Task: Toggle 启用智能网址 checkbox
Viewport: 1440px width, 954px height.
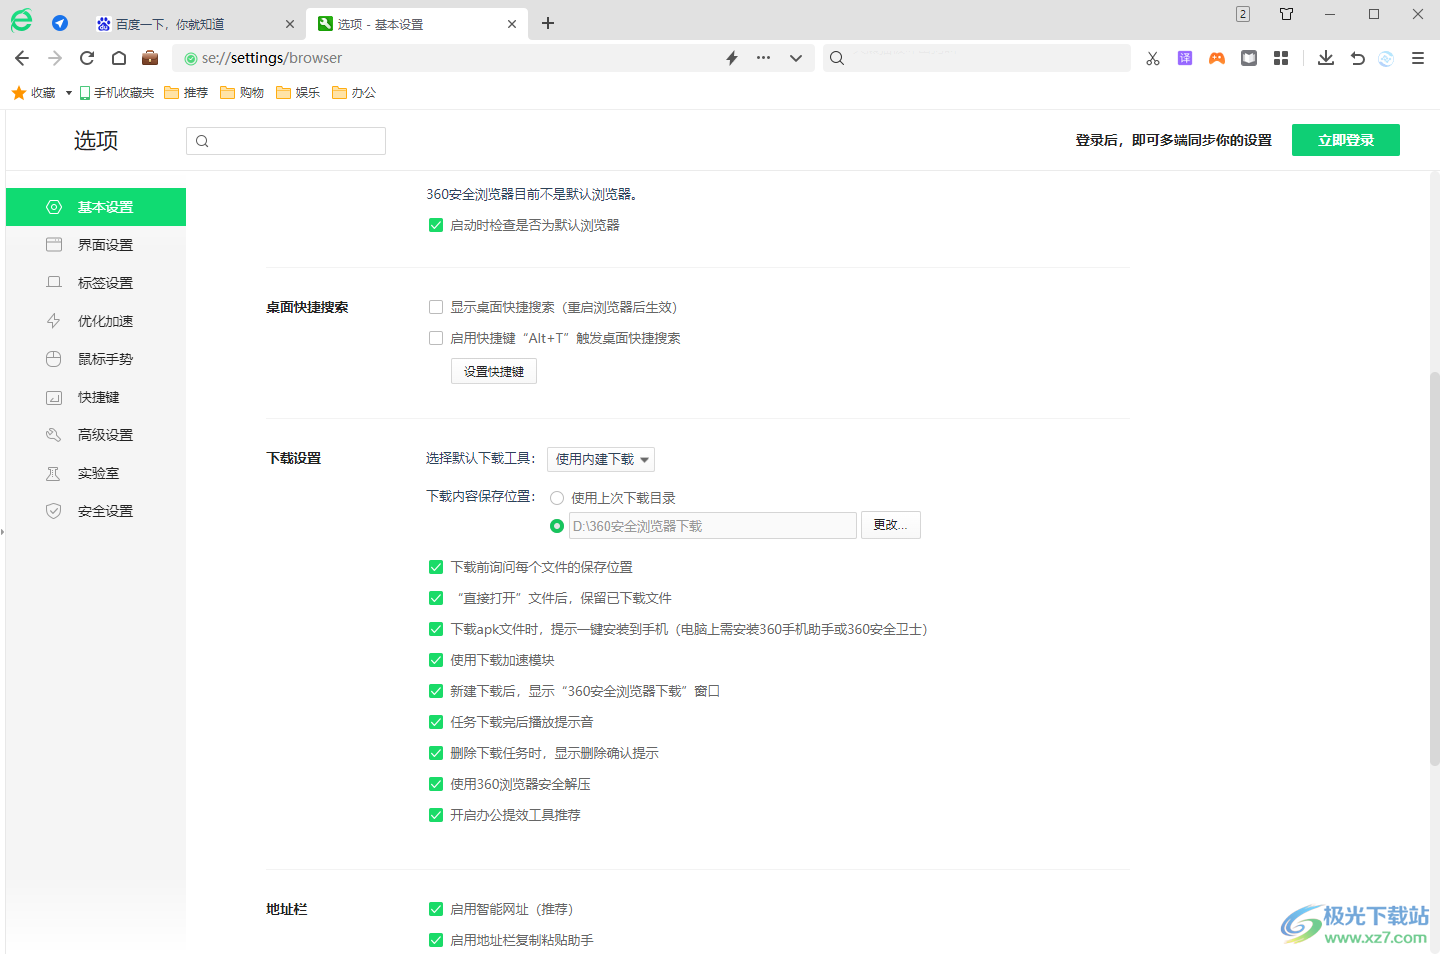Action: [436, 909]
